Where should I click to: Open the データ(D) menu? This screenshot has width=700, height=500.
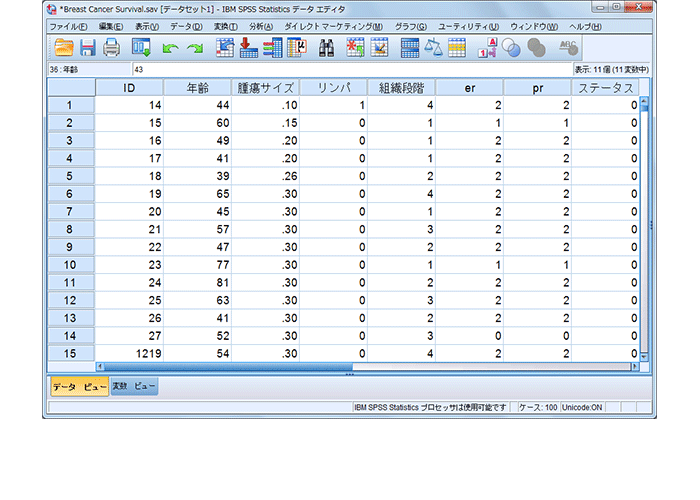[186, 27]
